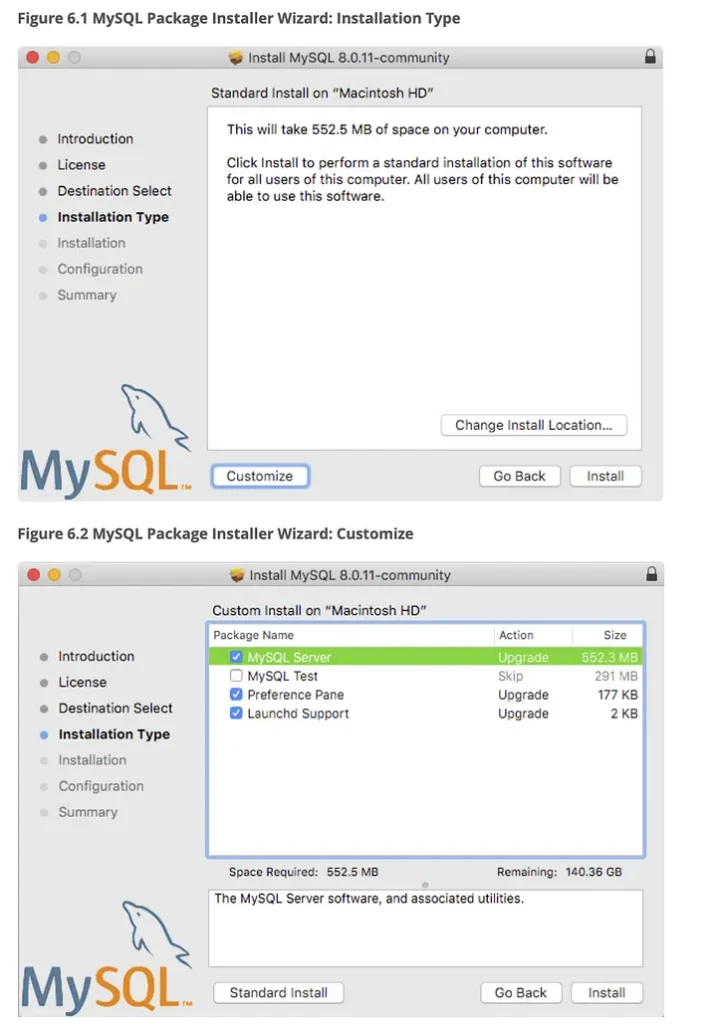Click Install in the Custom Install window
Image resolution: width=717 pixels, height=1024 pixels.
pyautogui.click(x=607, y=993)
